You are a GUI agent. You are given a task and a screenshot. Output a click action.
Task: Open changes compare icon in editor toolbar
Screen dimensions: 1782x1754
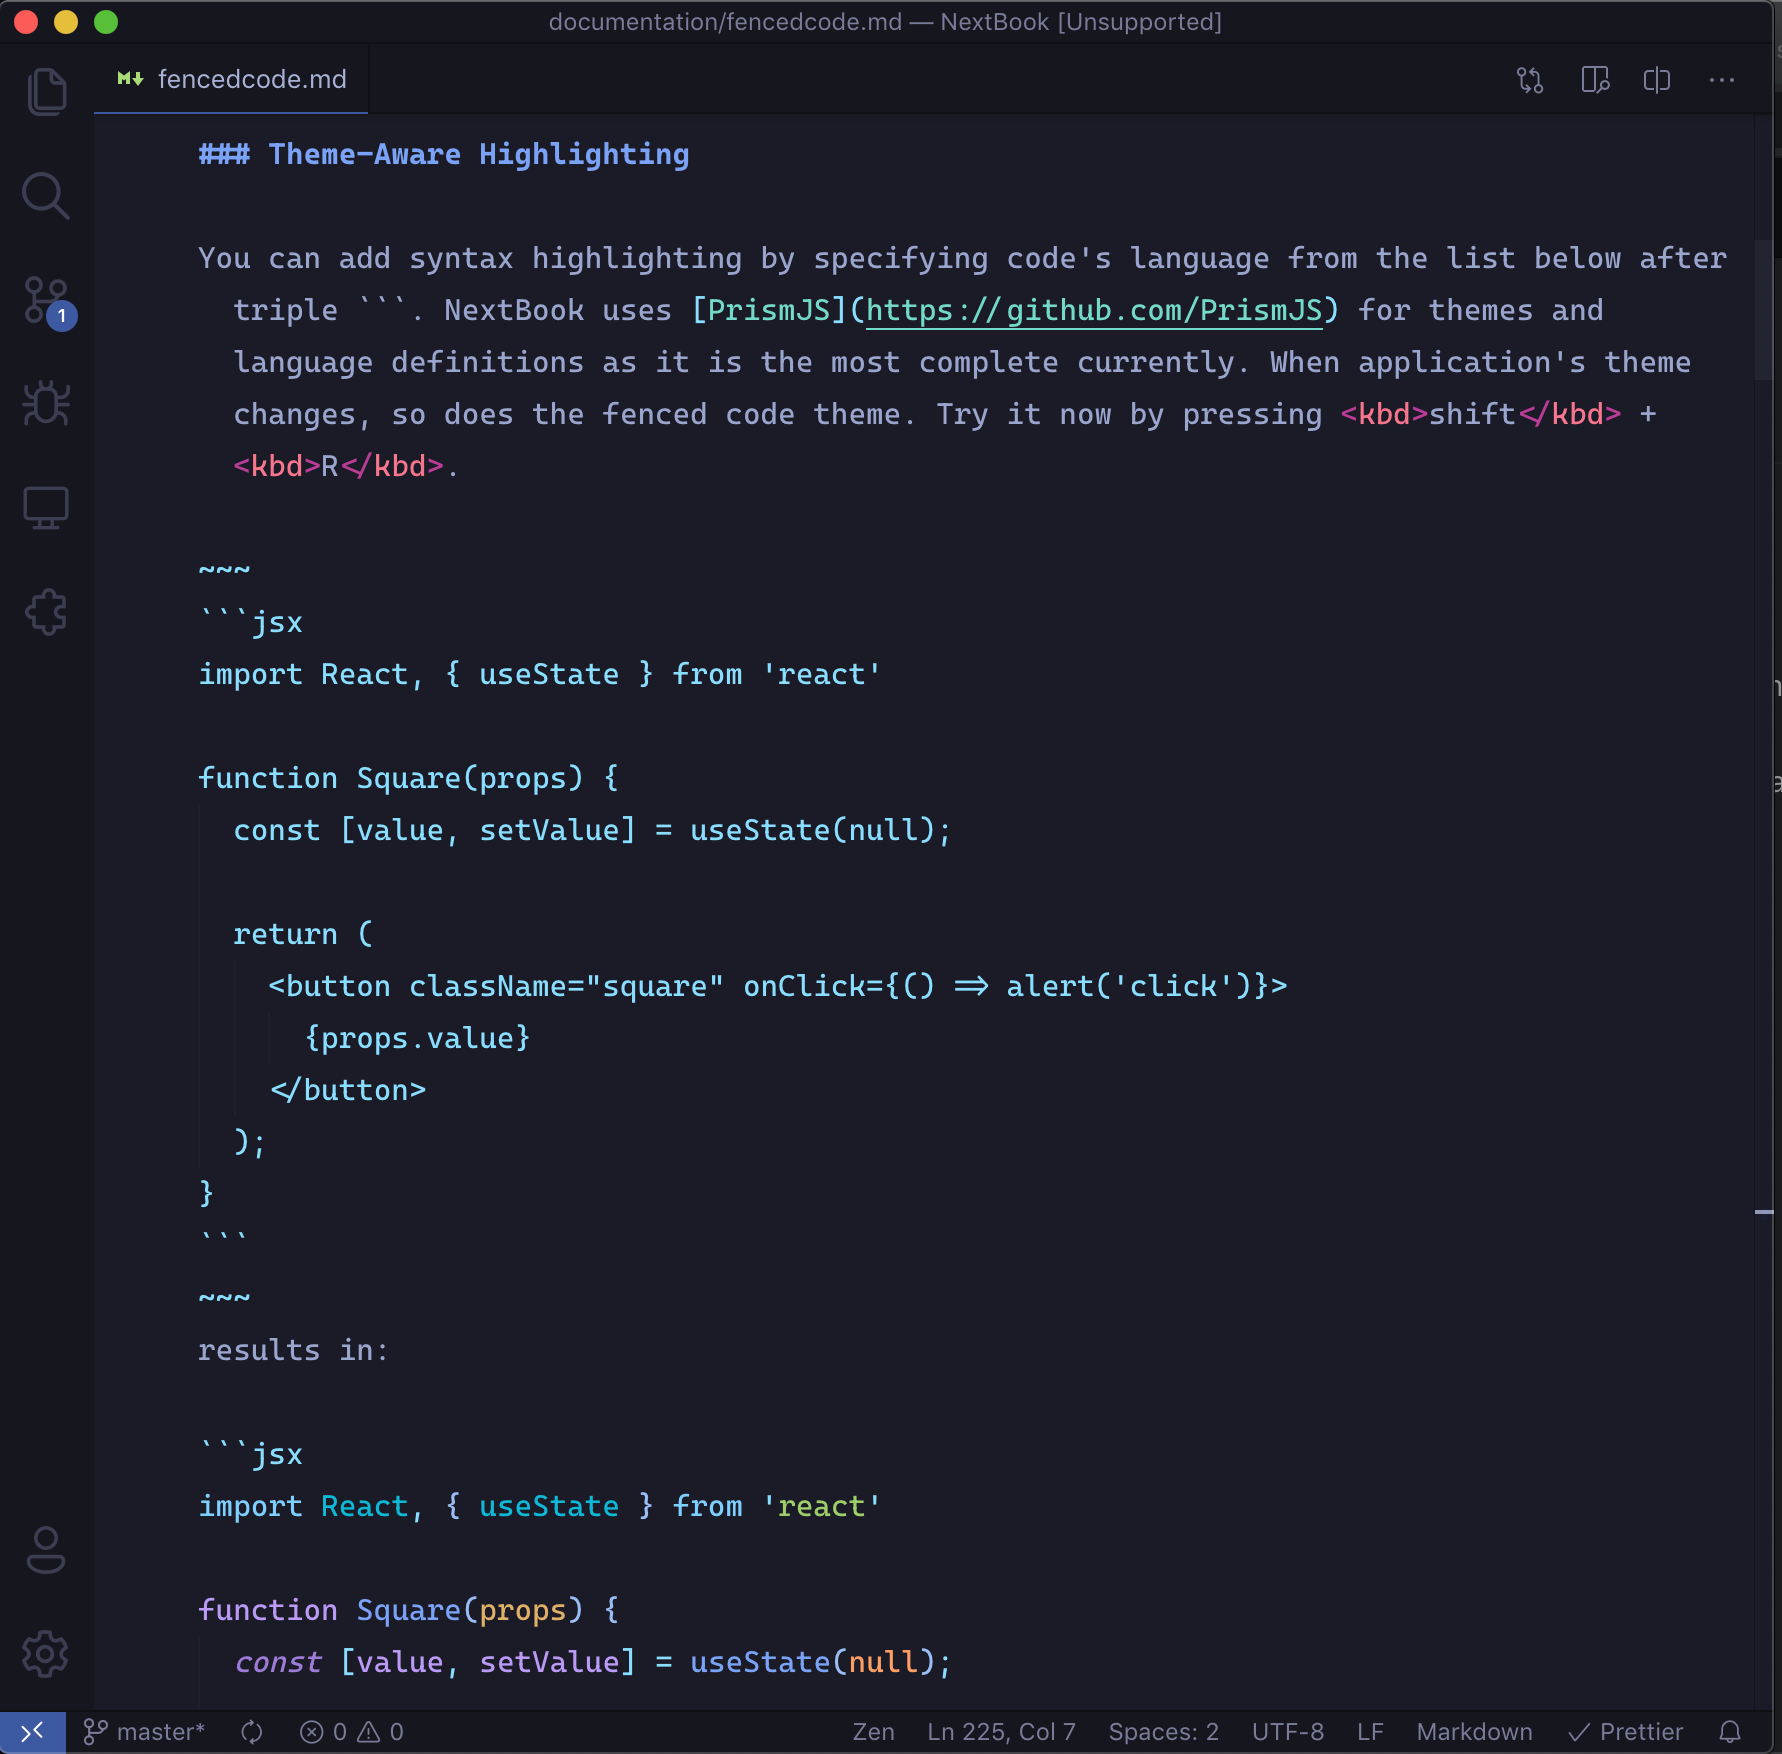coord(1530,80)
